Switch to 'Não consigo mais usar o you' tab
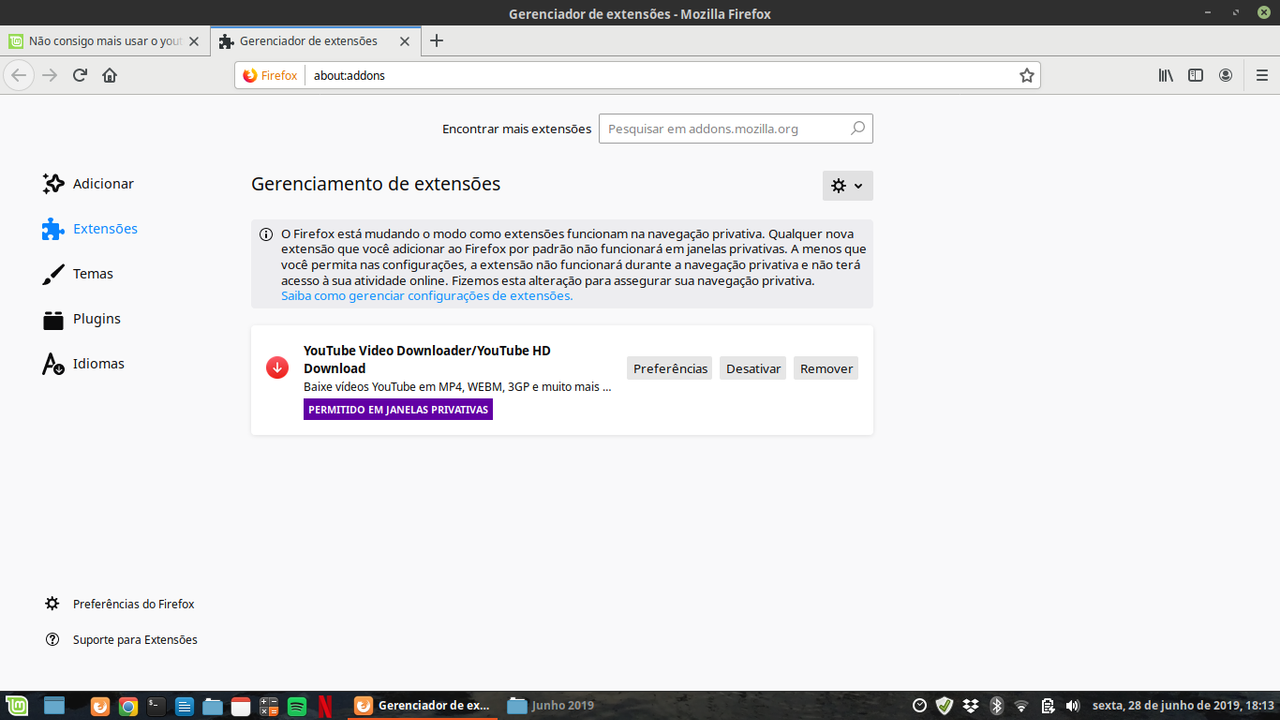 tap(105, 42)
